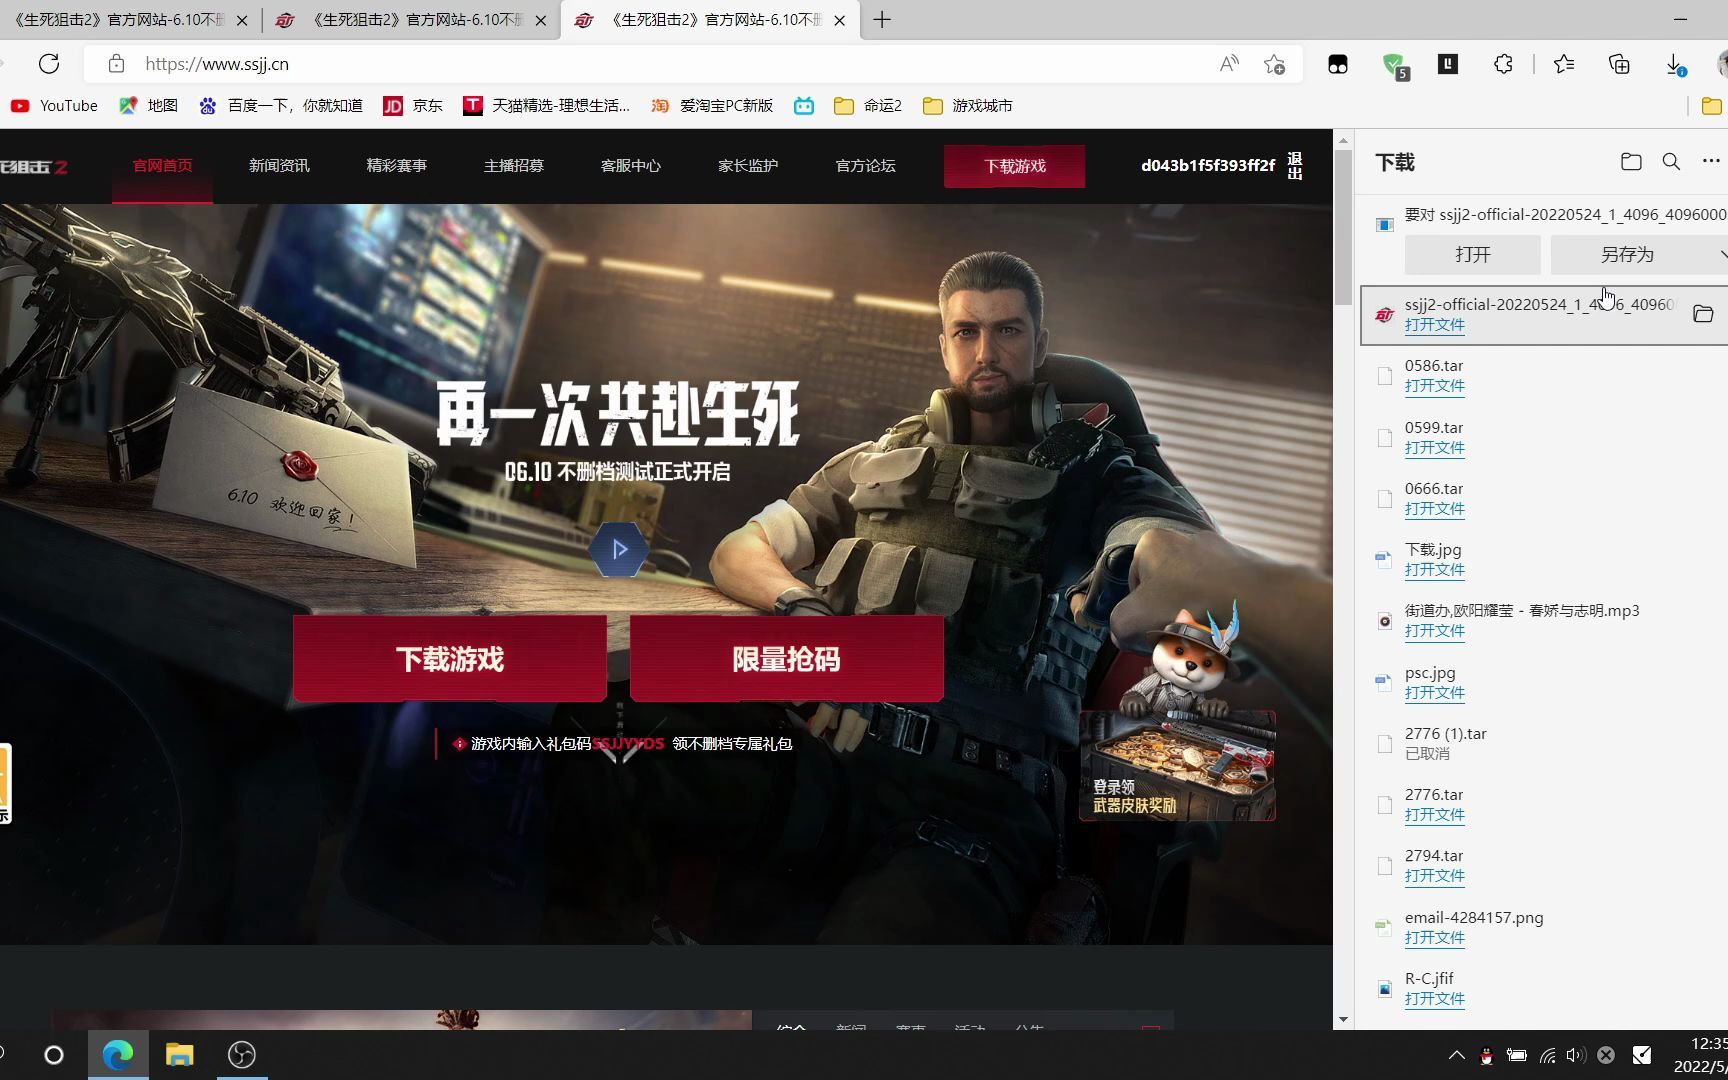The height and width of the screenshot is (1080, 1728).
Task: Open file link under 0586.tar
Action: pyautogui.click(x=1434, y=386)
